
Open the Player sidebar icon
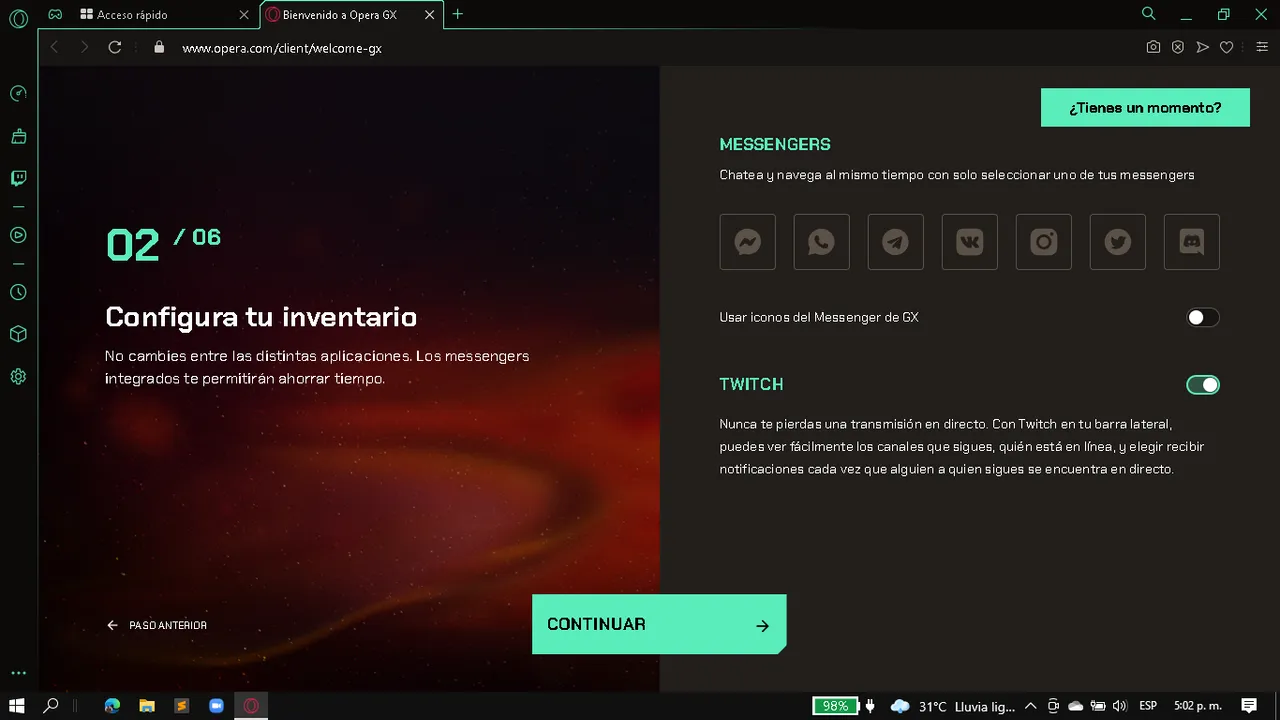pos(18,235)
